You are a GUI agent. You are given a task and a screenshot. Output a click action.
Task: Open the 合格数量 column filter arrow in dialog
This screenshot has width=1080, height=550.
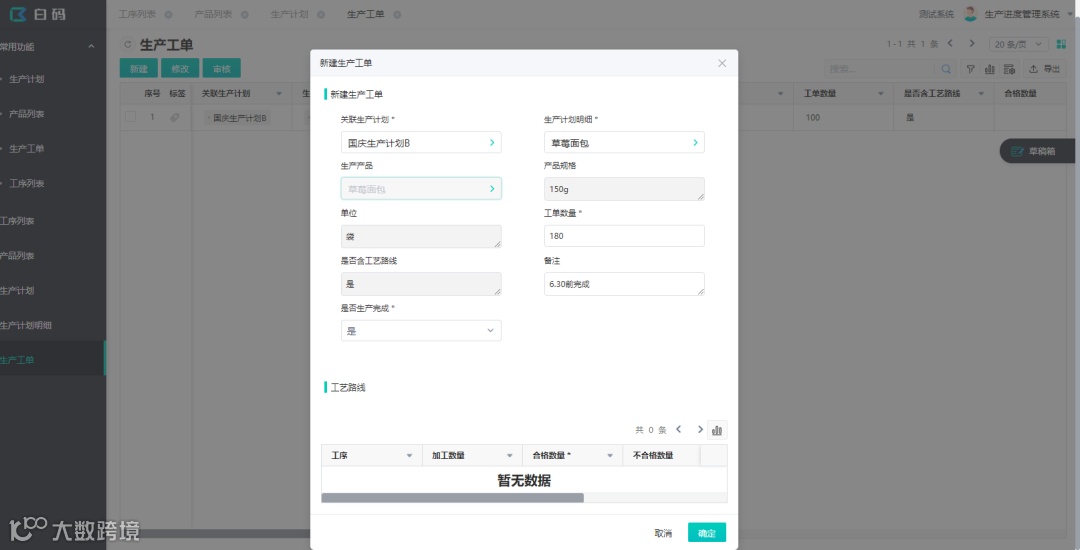[610, 456]
